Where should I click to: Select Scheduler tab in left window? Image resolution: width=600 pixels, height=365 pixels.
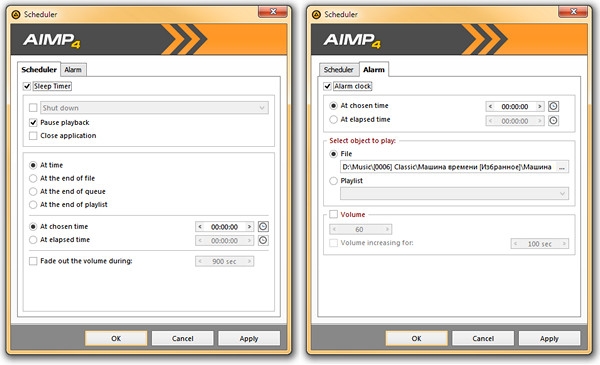point(39,69)
